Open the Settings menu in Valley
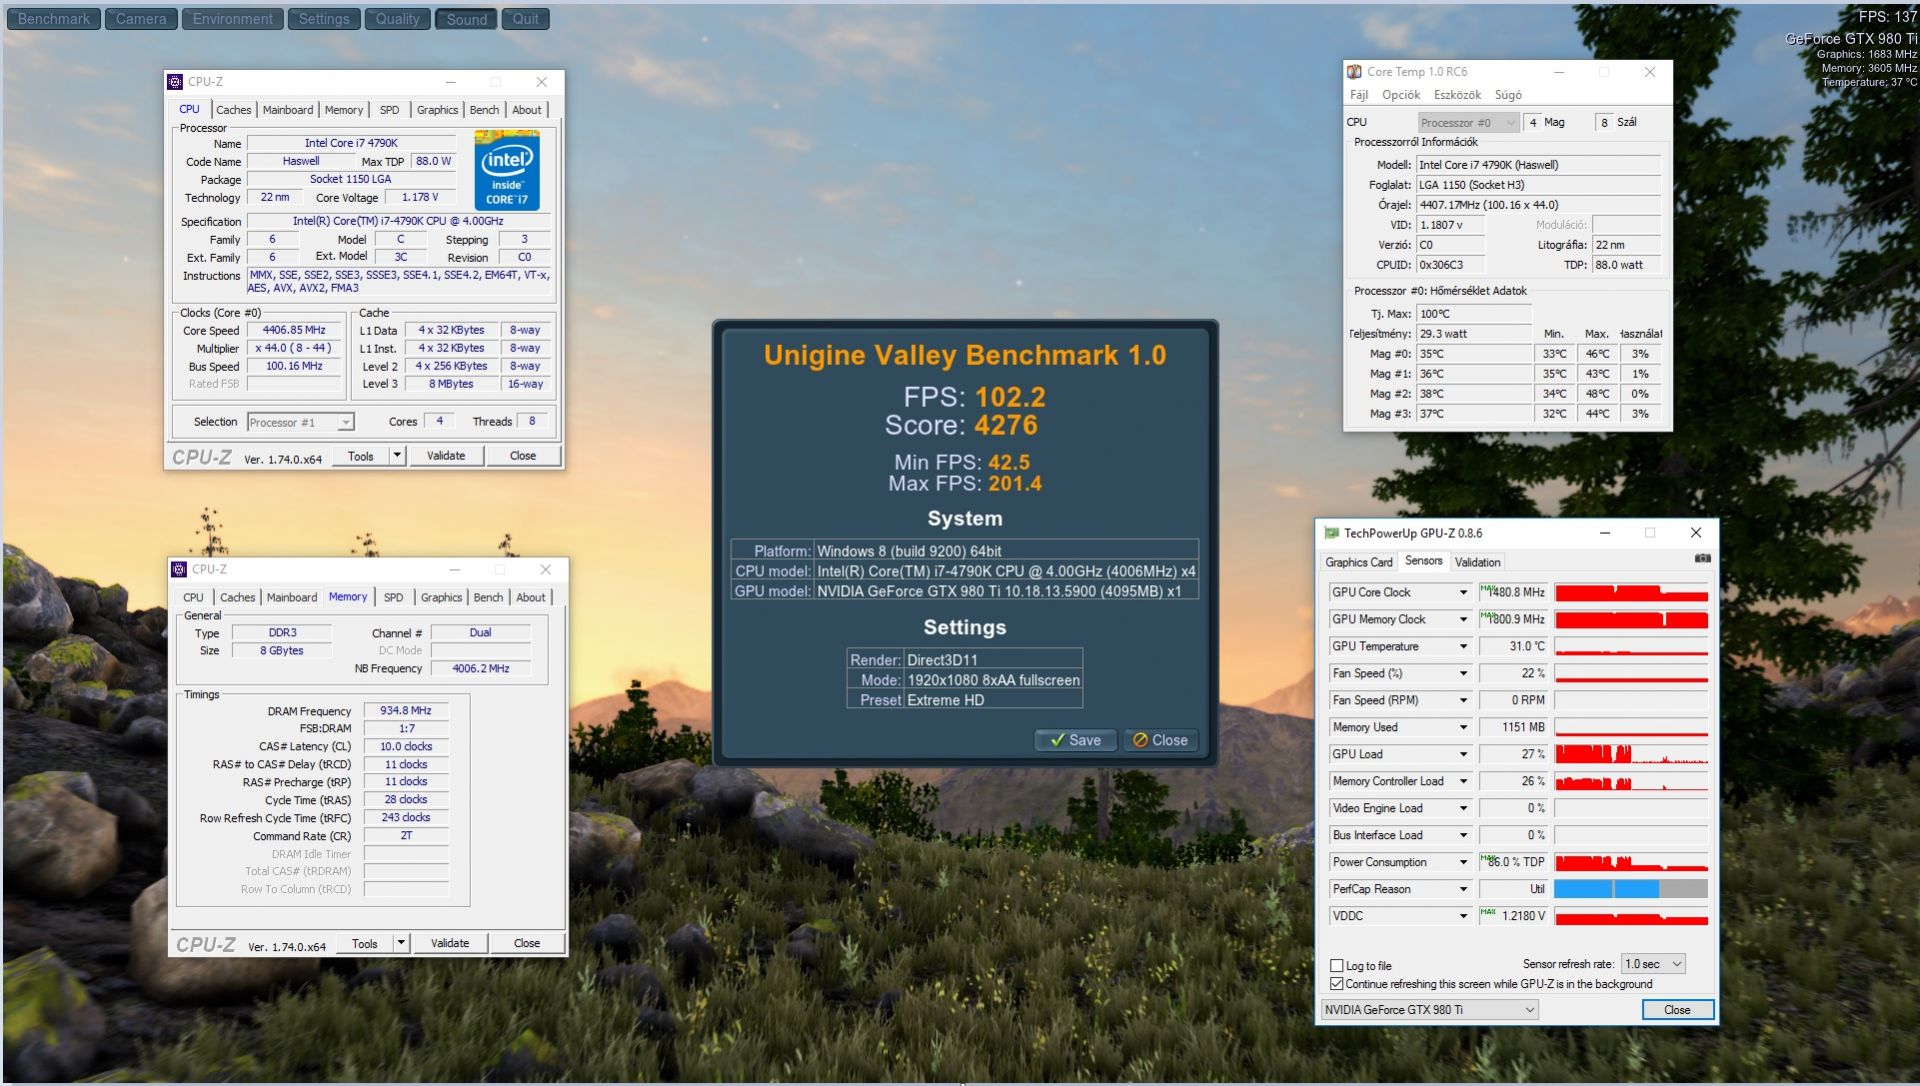This screenshot has height=1086, width=1920. point(324,19)
